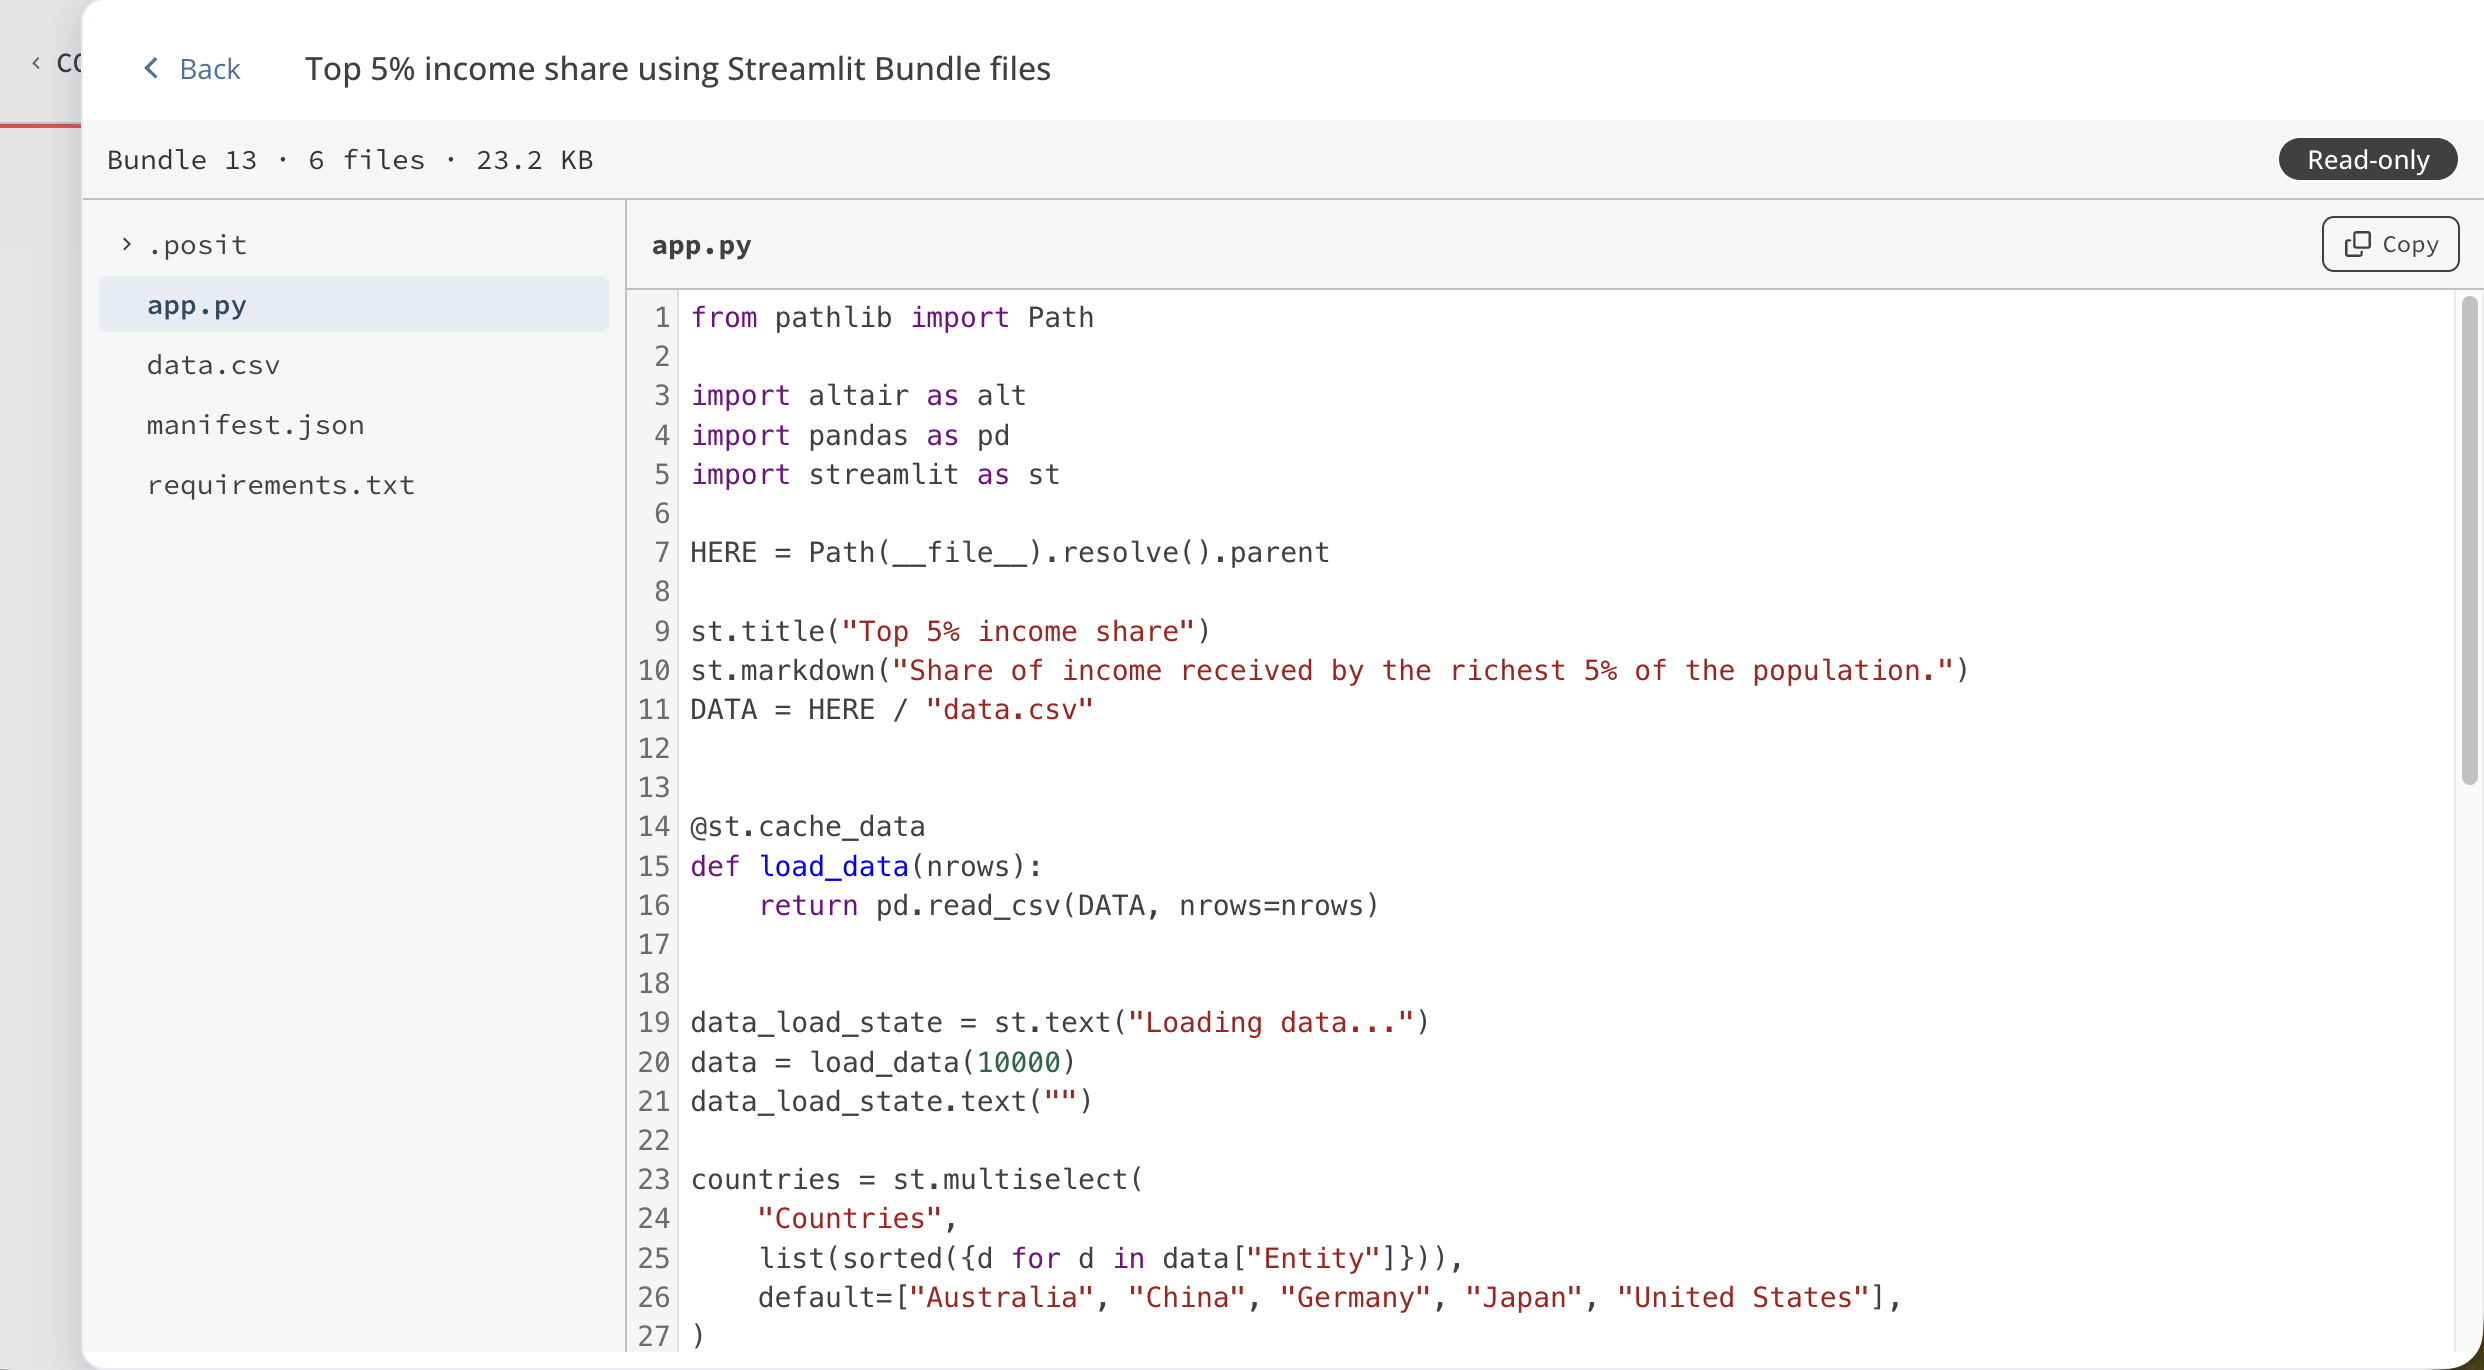2484x1370 pixels.
Task: Click the 'Loading data...' code line
Action: click(1060, 1023)
